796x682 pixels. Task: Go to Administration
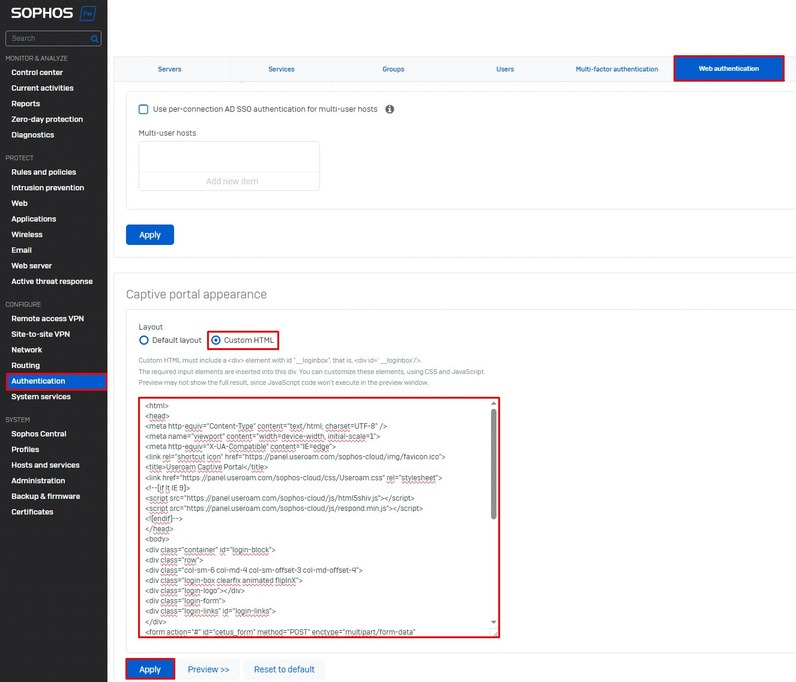39,481
